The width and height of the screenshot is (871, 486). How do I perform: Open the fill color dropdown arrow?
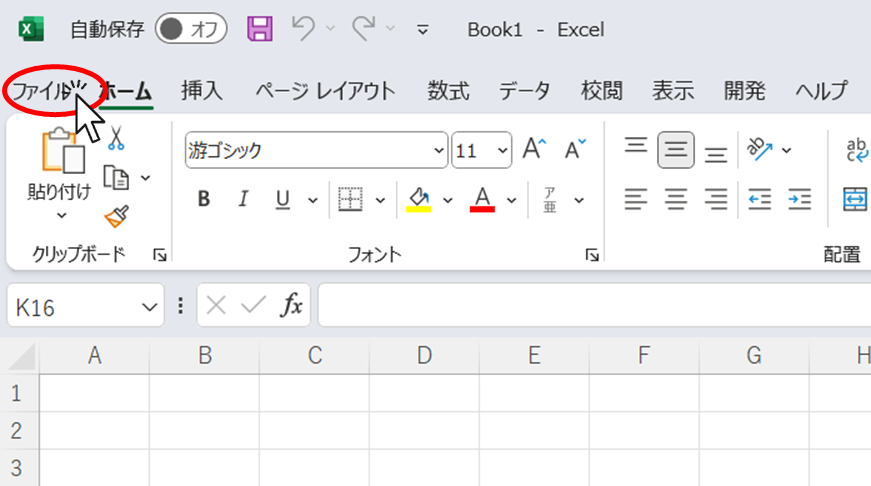click(448, 201)
